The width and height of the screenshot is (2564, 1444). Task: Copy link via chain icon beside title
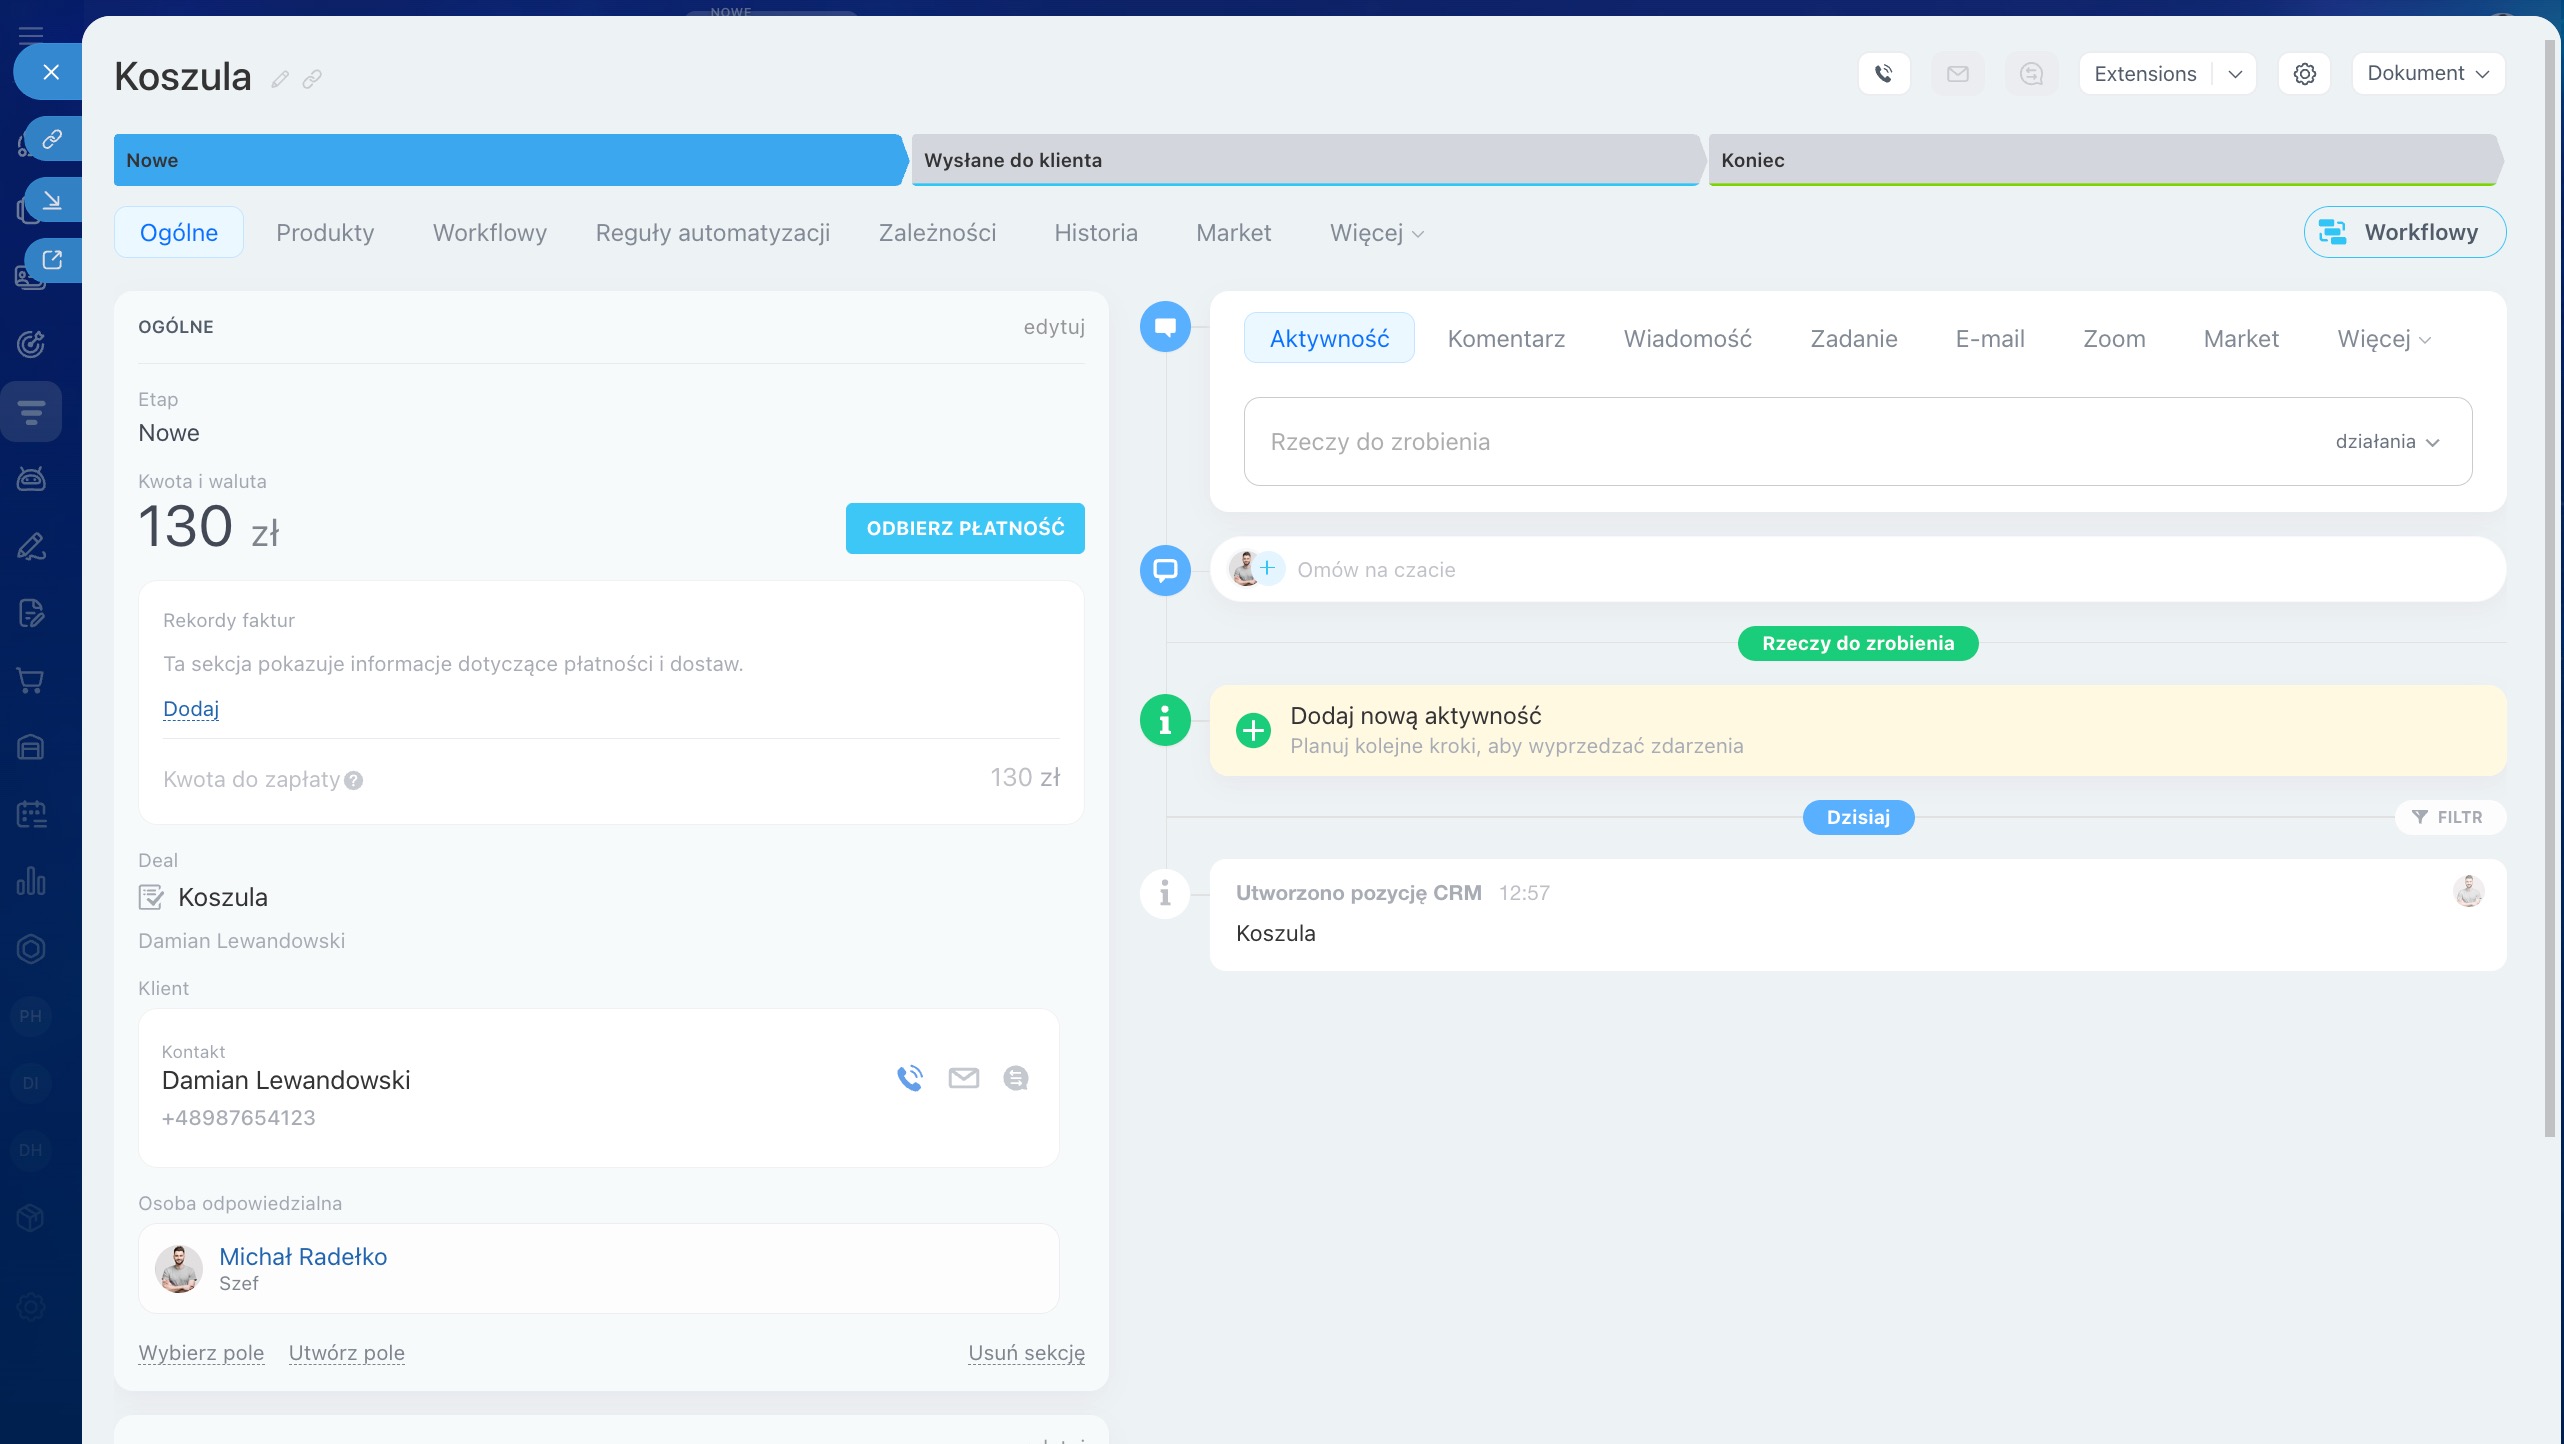click(312, 79)
